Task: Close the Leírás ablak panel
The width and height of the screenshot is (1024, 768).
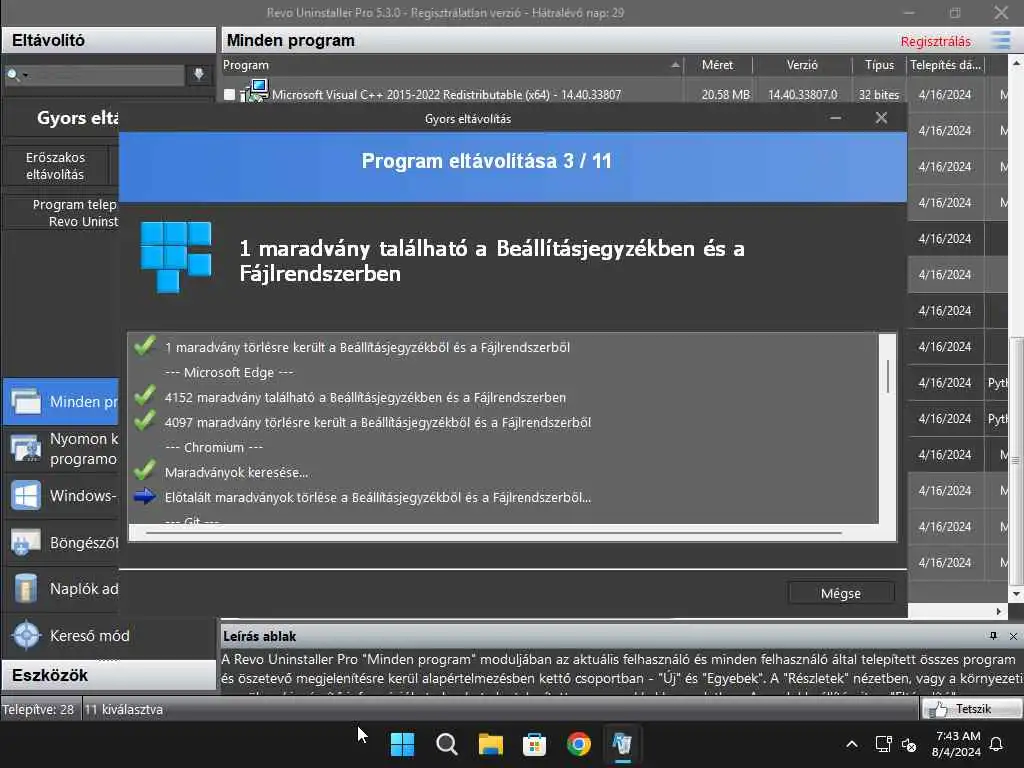Action: coord(1013,636)
